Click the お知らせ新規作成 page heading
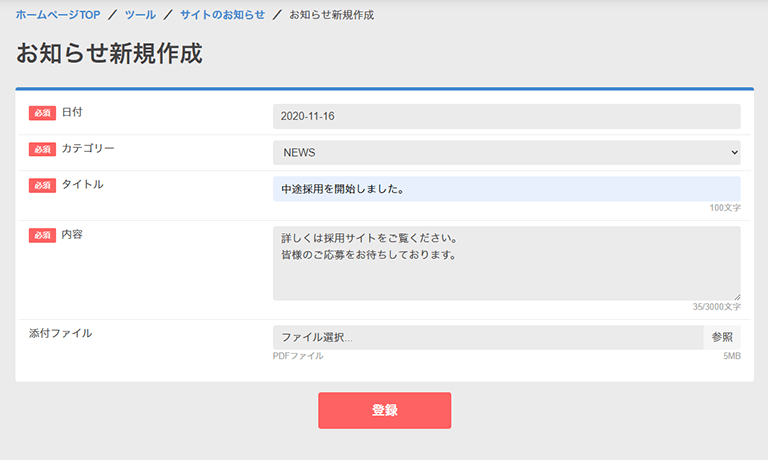Viewport: 768px width, 460px height. [109, 54]
